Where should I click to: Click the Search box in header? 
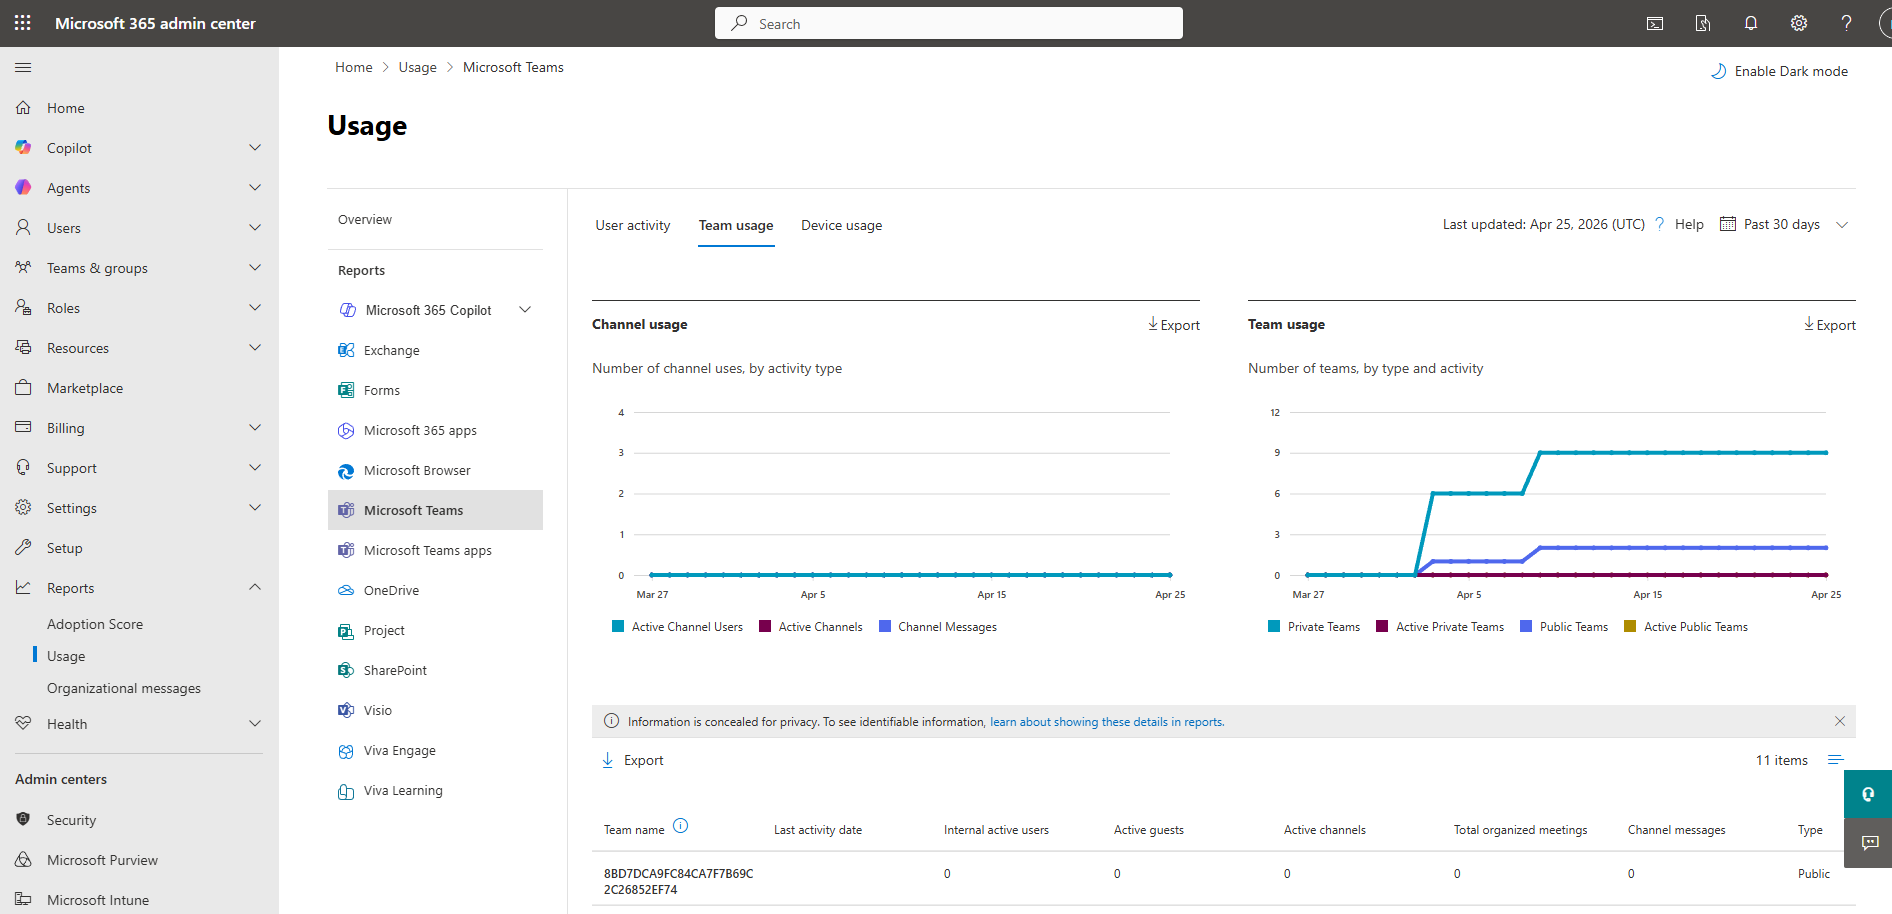(x=949, y=23)
